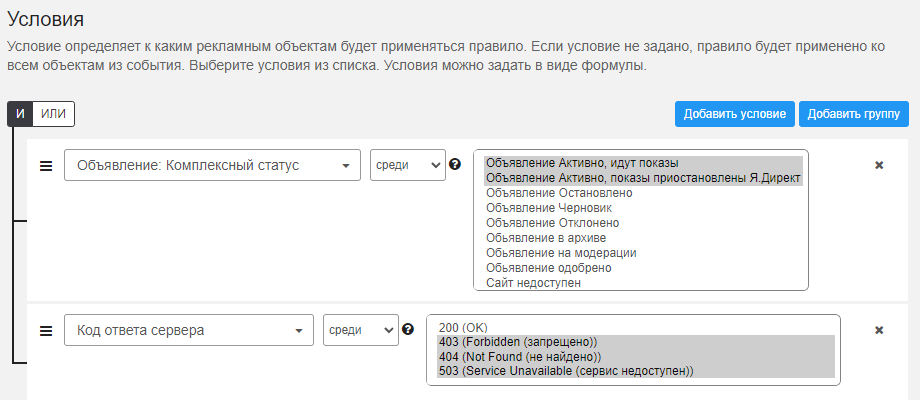
Task: Select 503 (Service Unavailable) response code
Action: 635,372
